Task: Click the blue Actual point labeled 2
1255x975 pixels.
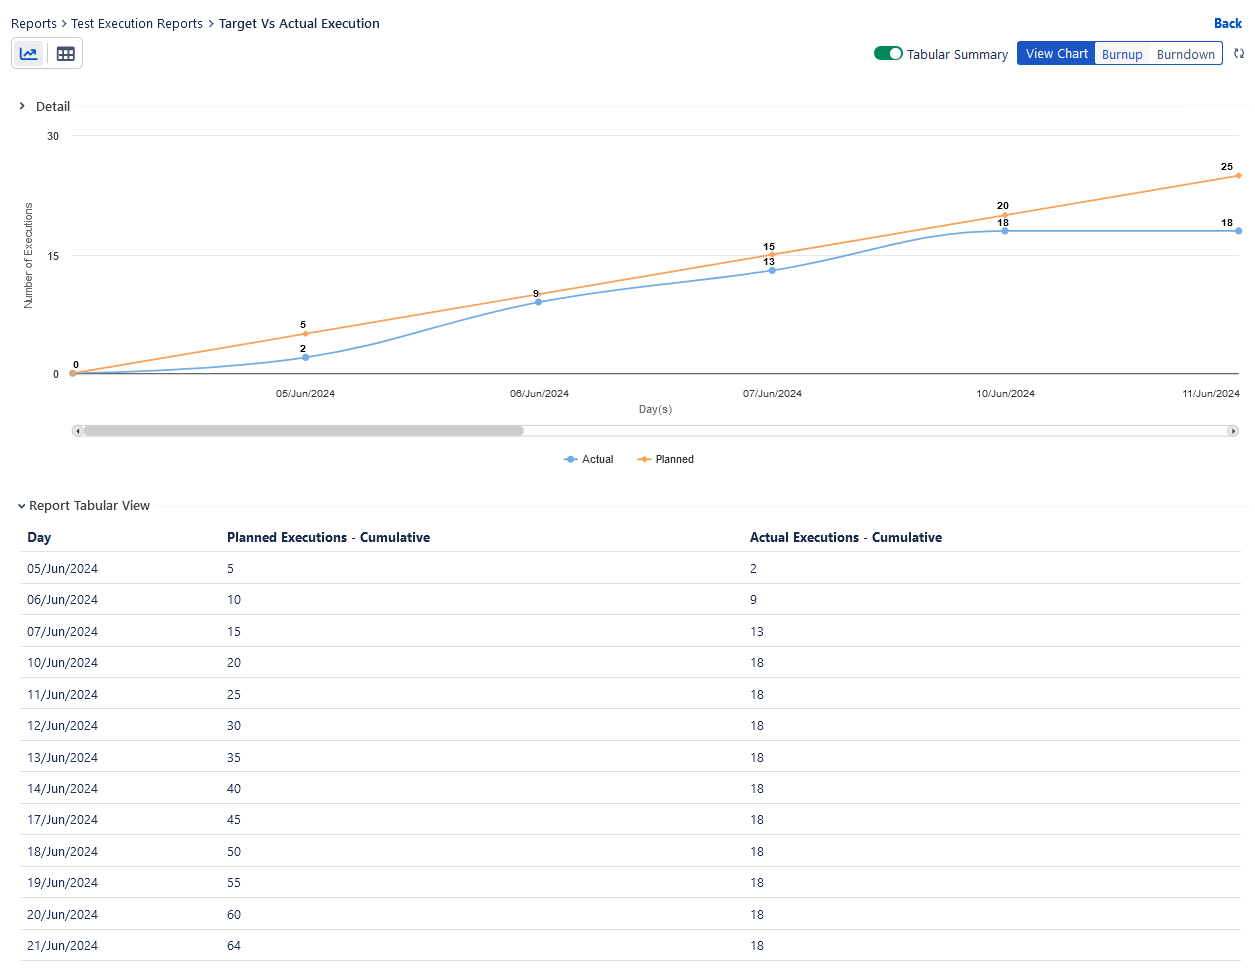Action: [x=305, y=357]
